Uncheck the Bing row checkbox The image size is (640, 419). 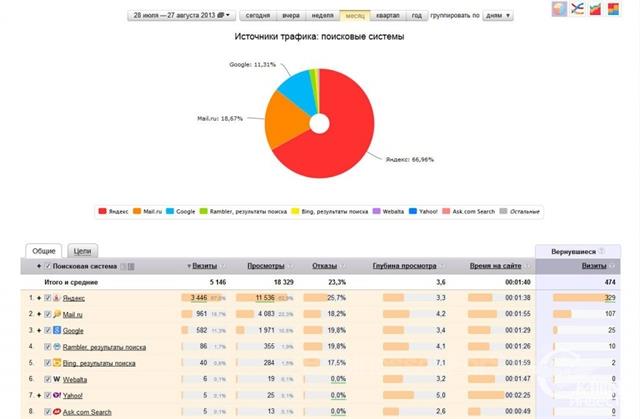coord(47,363)
